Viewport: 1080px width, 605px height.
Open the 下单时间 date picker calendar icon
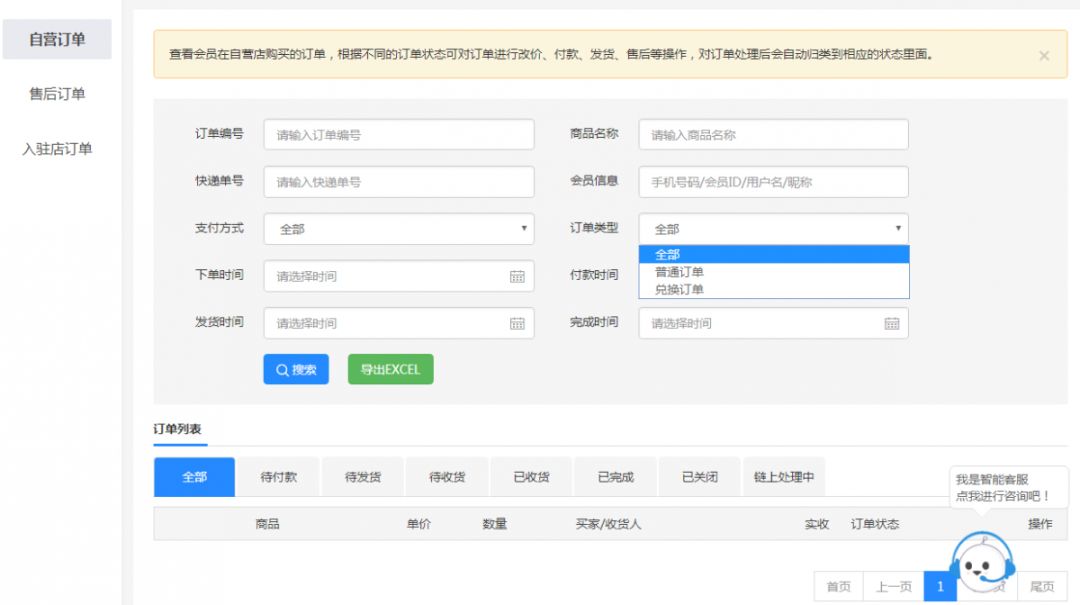pyautogui.click(x=517, y=276)
